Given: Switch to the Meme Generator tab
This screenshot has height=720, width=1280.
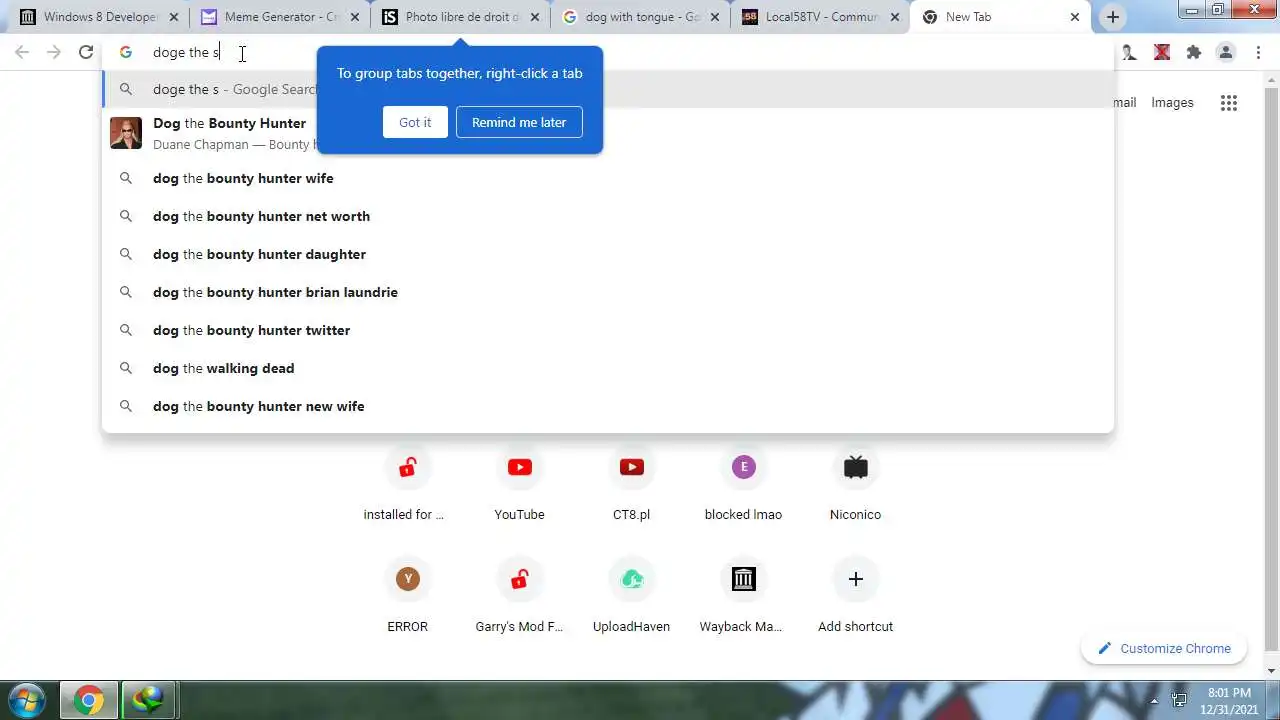Looking at the screenshot, I should (279, 17).
